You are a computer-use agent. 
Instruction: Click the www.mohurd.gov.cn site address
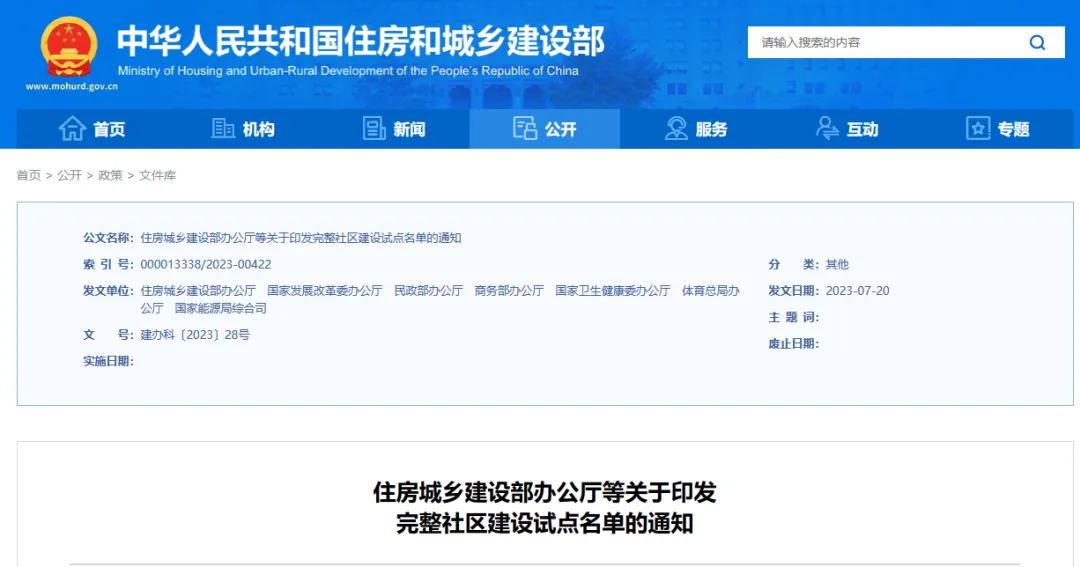[72, 87]
